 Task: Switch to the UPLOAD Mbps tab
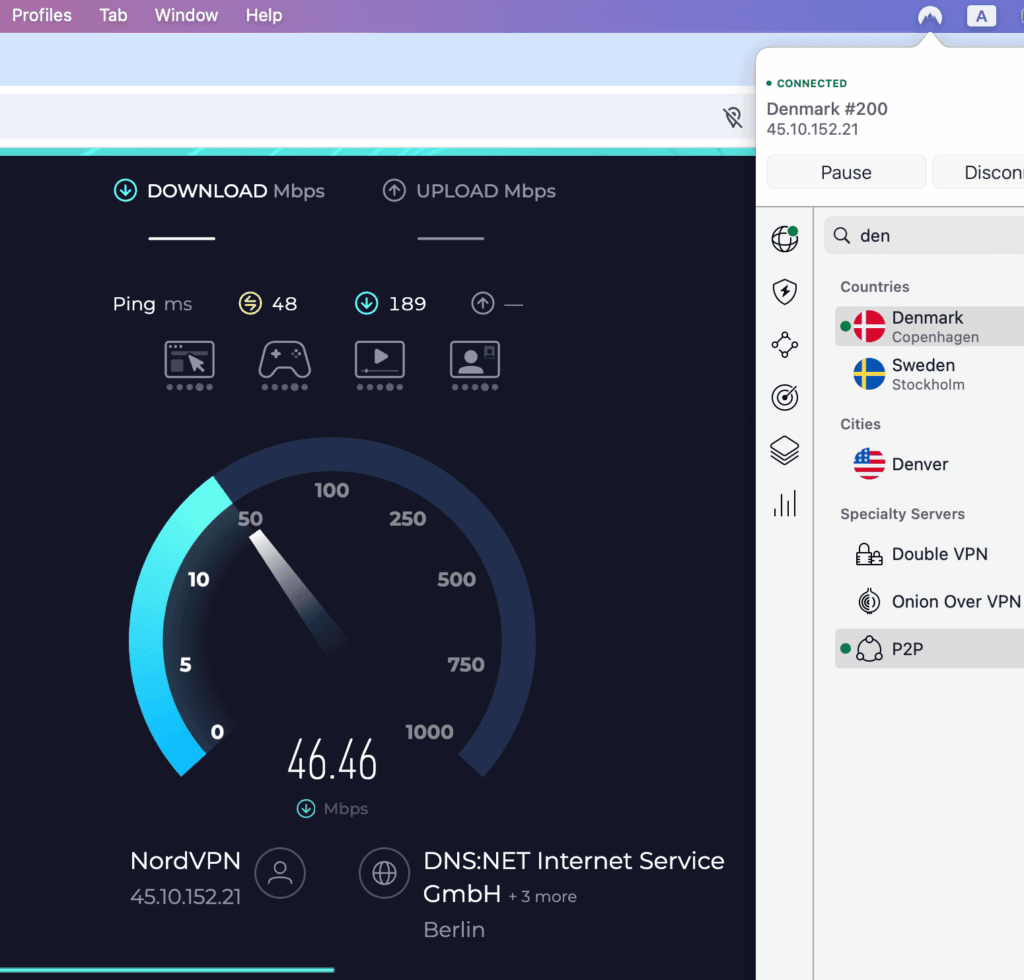470,191
